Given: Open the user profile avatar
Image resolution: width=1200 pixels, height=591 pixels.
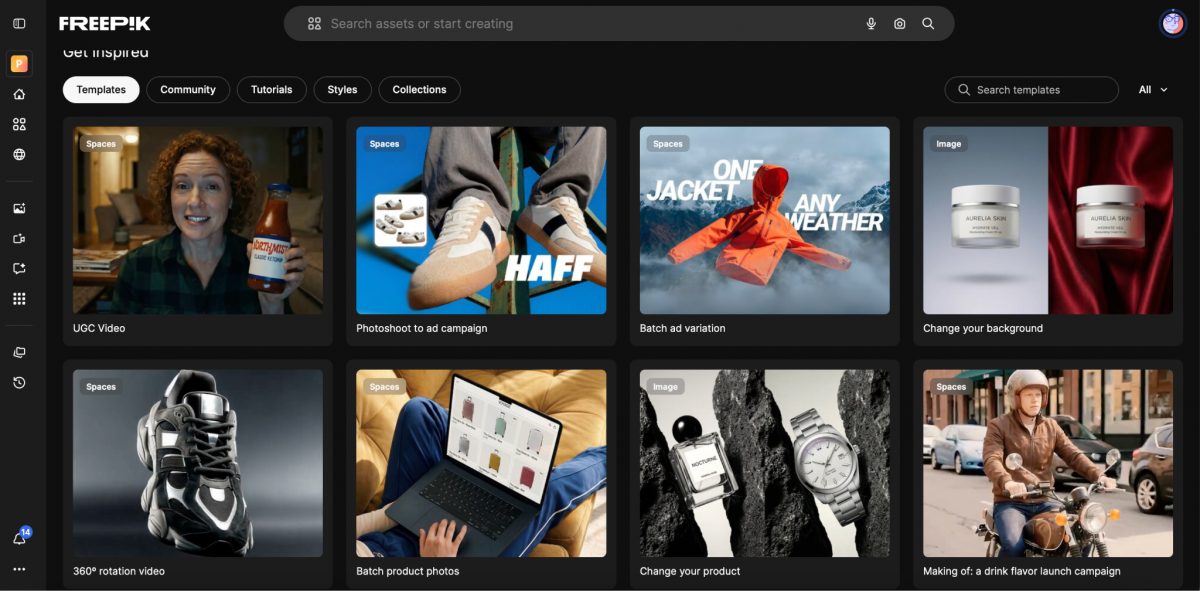Looking at the screenshot, I should [1172, 24].
